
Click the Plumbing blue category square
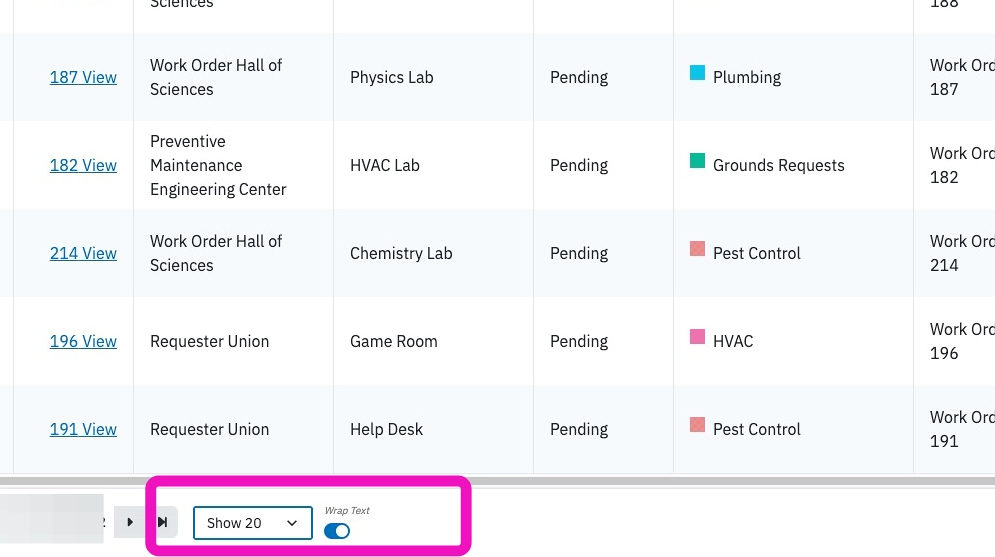[x=697, y=72]
